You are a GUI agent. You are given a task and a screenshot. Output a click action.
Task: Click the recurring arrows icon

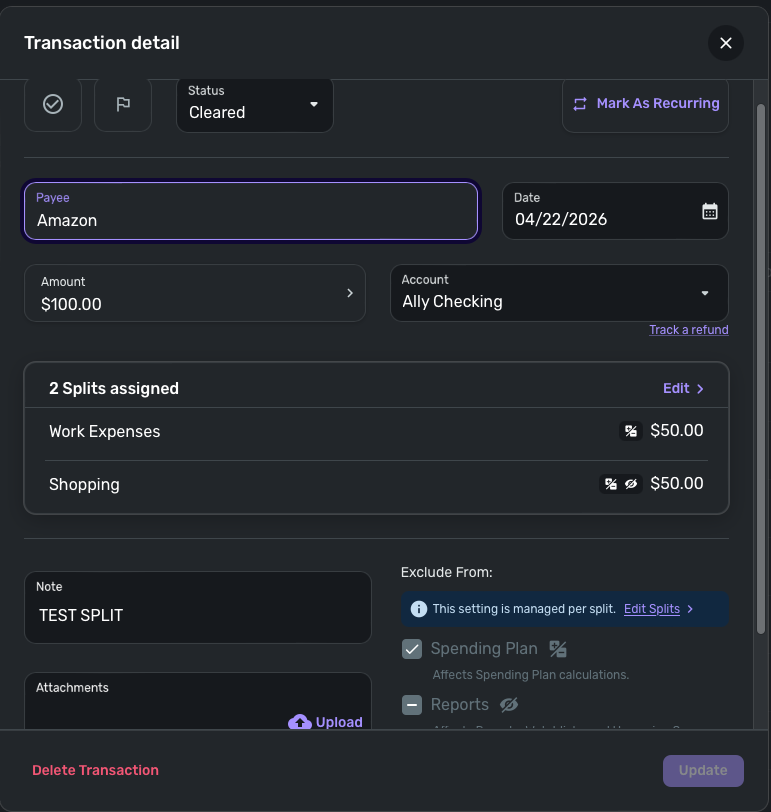point(580,104)
